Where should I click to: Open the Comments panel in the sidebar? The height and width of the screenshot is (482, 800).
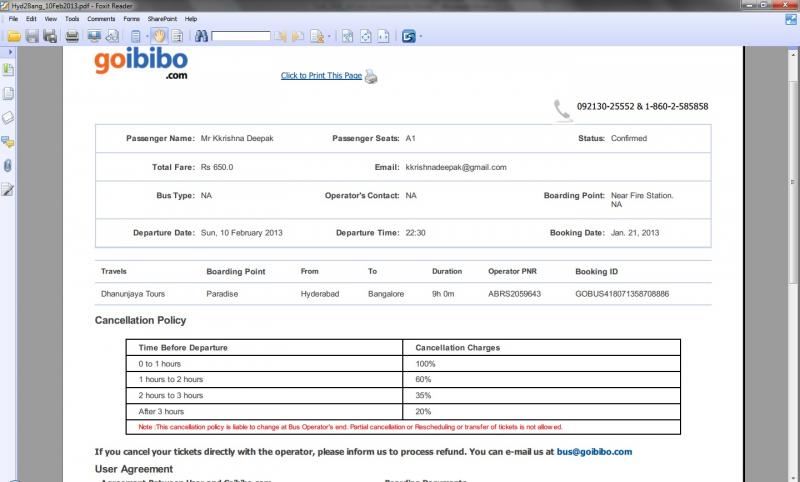point(8,142)
